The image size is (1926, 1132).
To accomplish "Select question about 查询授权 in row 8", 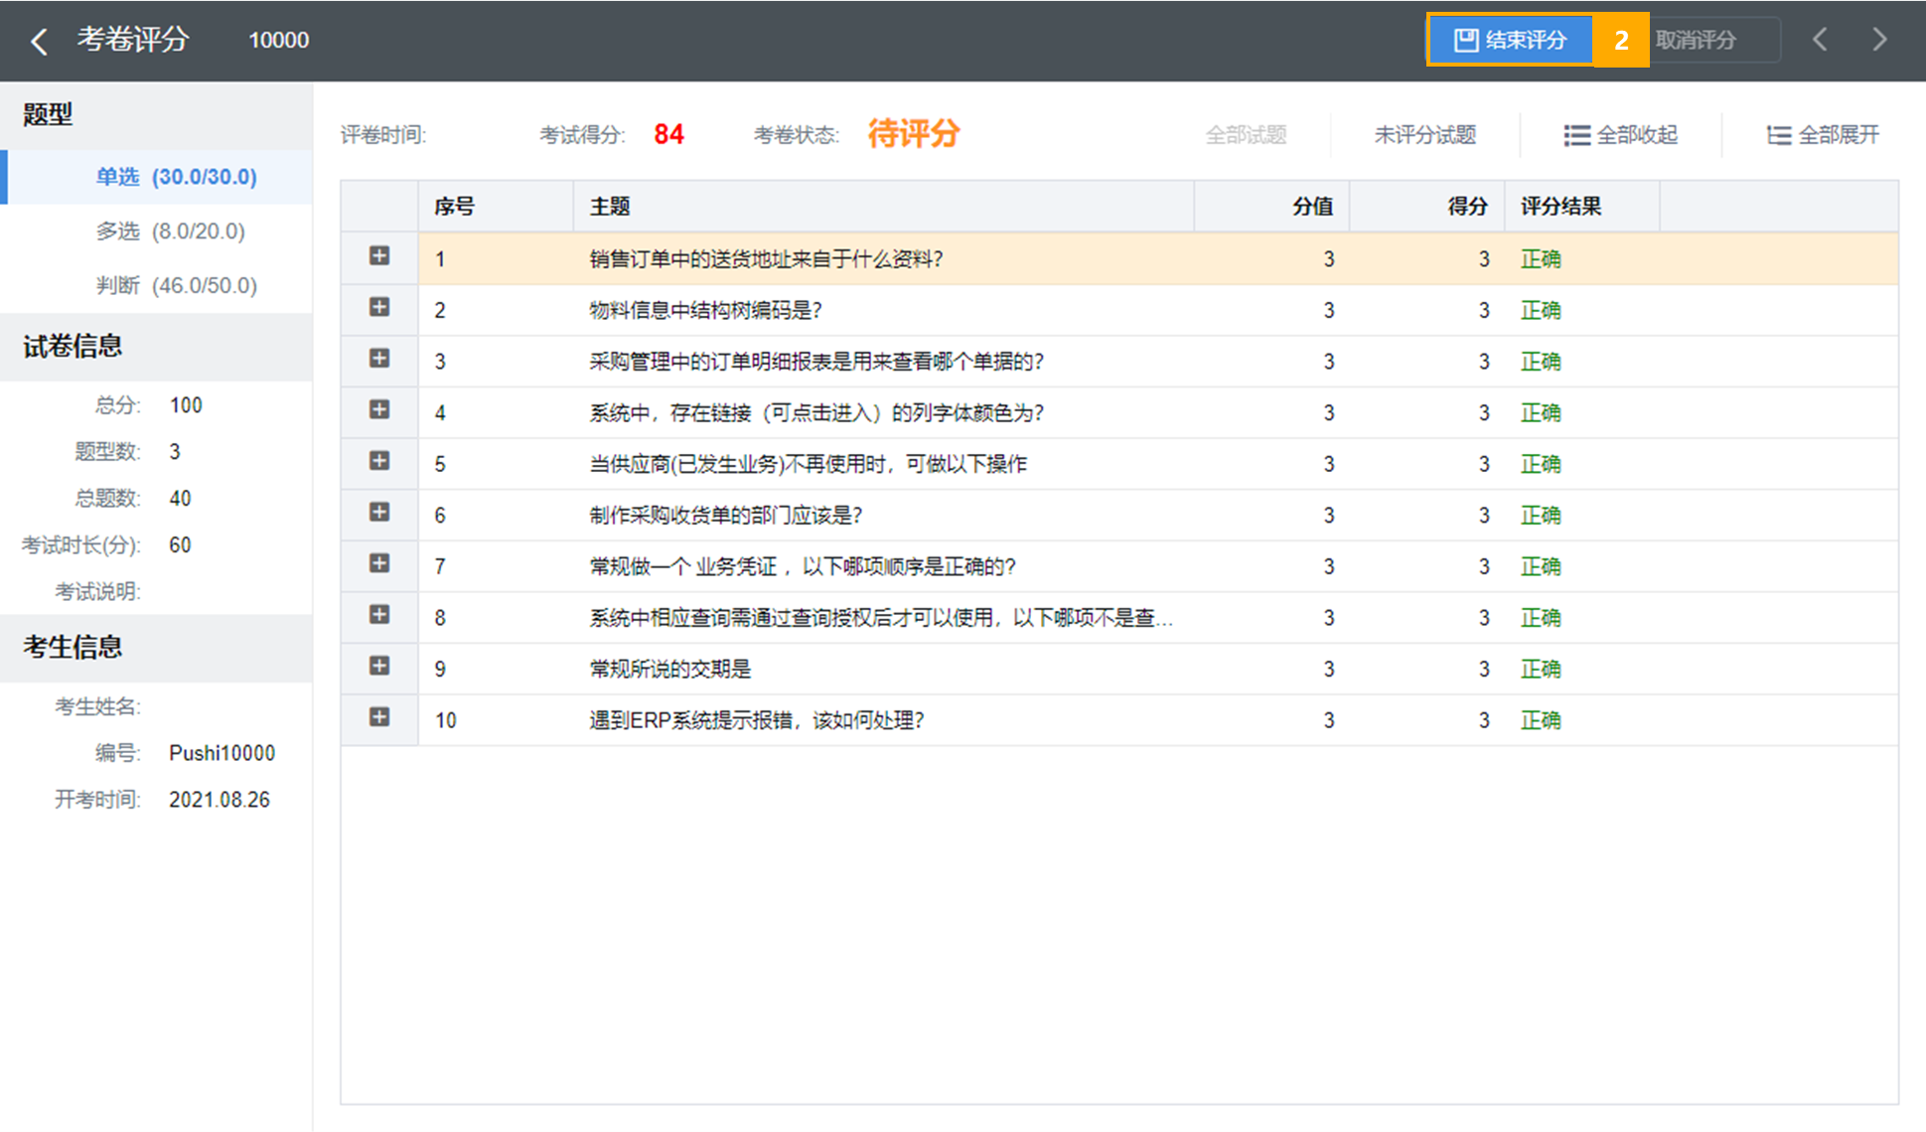I will (881, 618).
